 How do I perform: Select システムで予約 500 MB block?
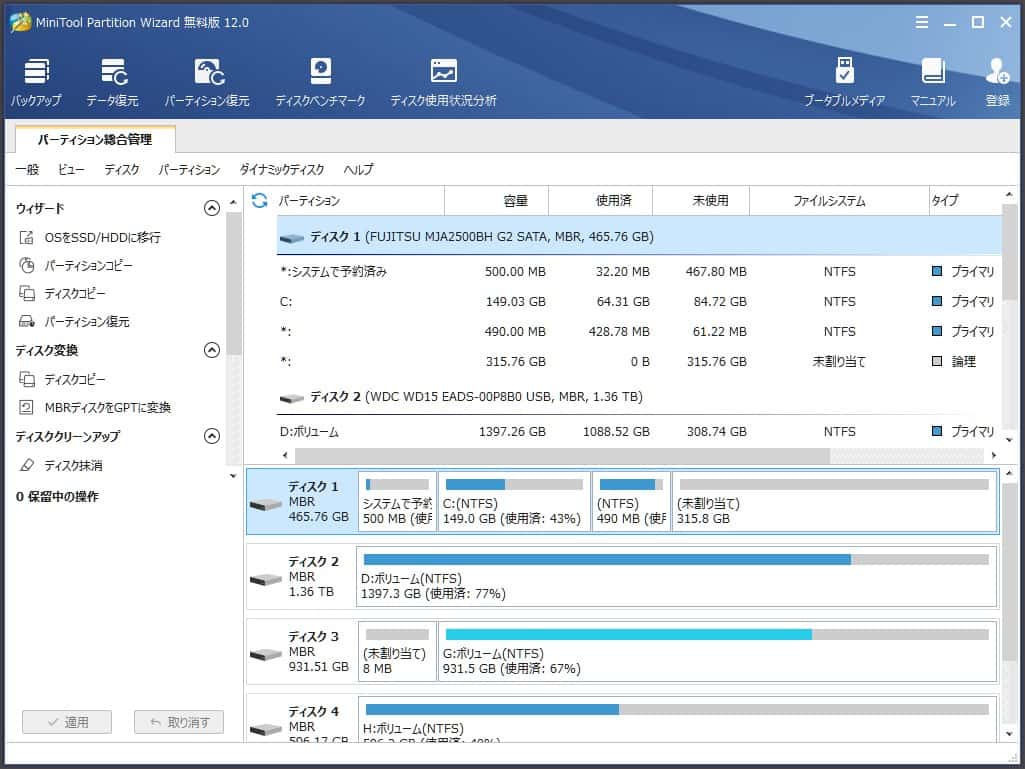(397, 502)
